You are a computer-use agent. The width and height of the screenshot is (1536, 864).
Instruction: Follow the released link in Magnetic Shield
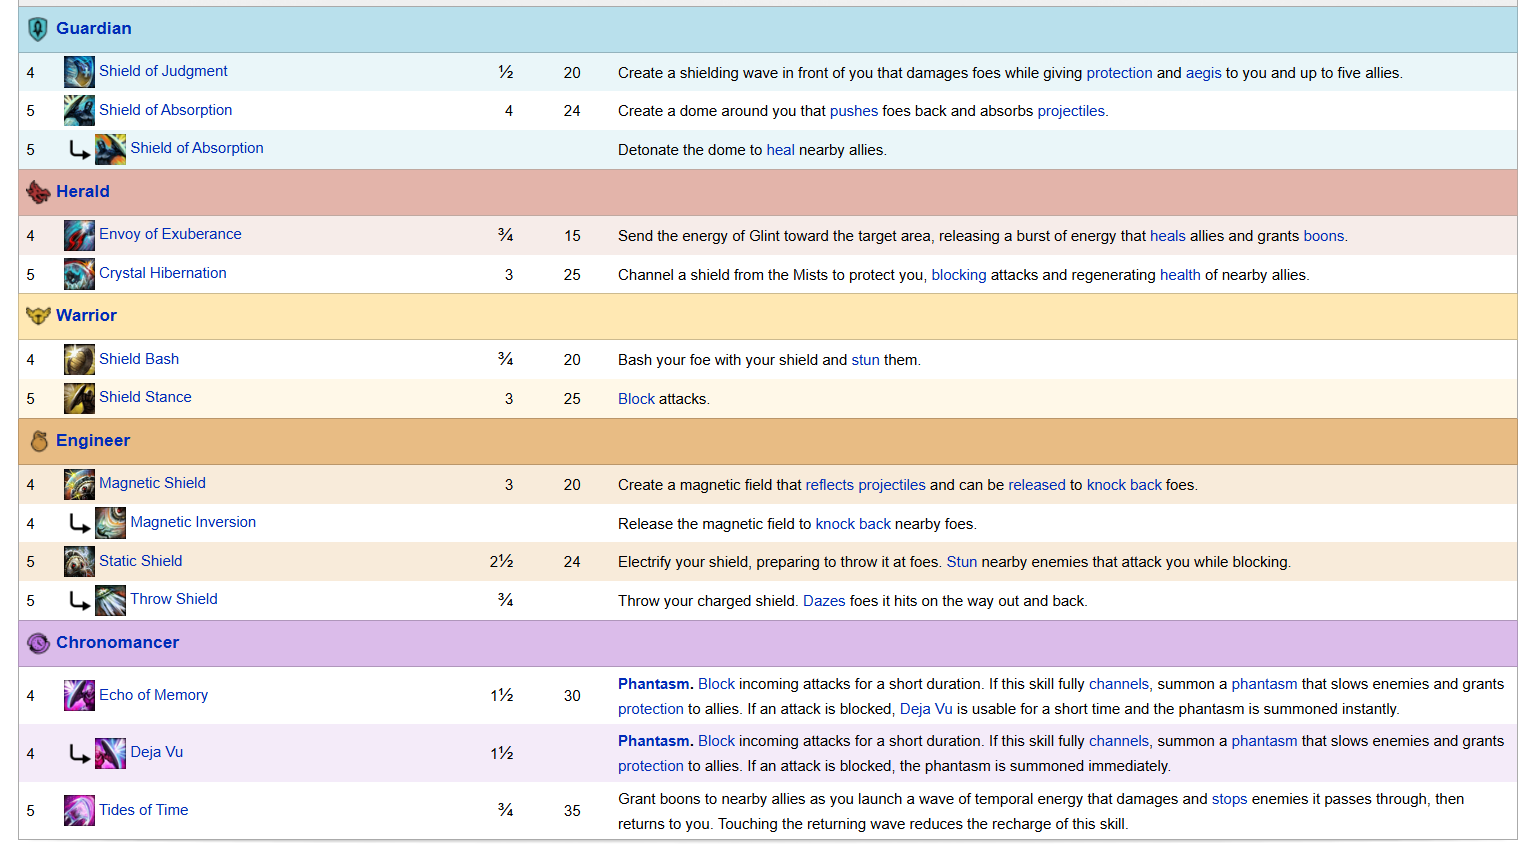coord(1037,485)
